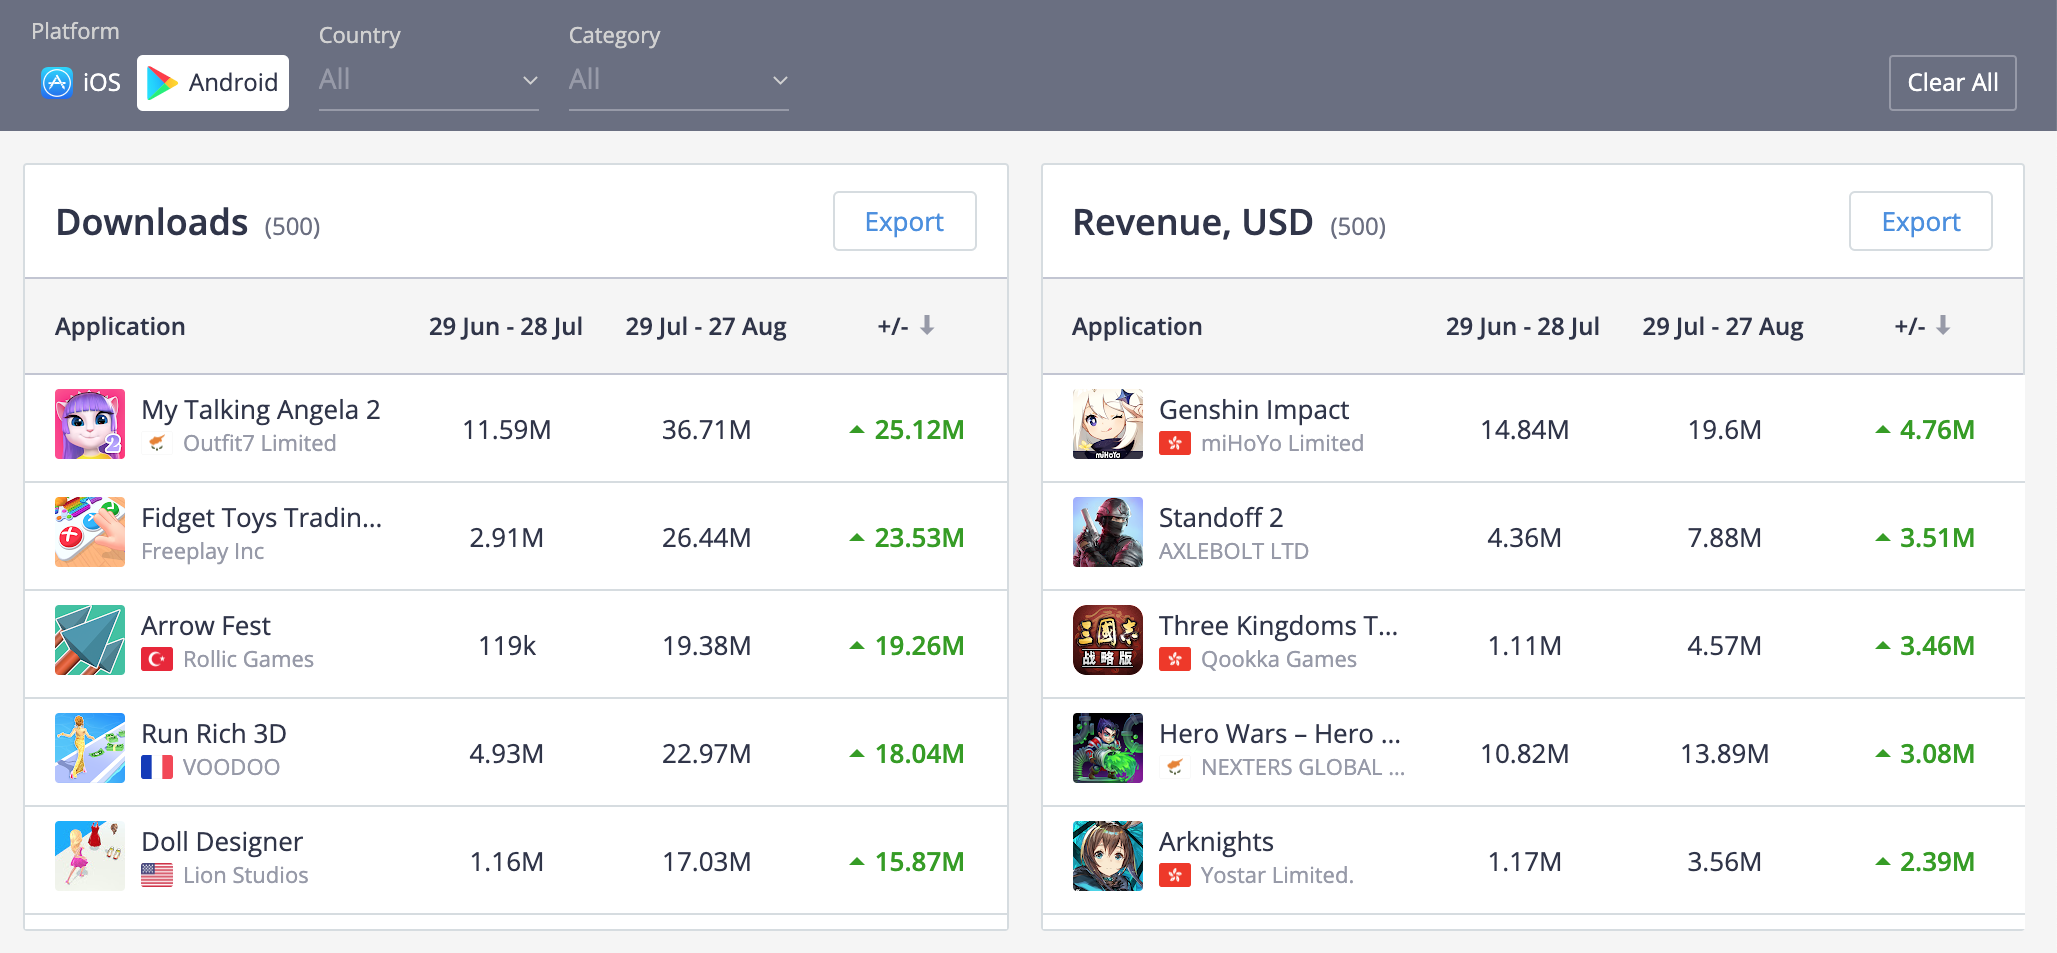
Task: Click Cyprus flag beside Outfit7 Limited
Action: point(157,443)
